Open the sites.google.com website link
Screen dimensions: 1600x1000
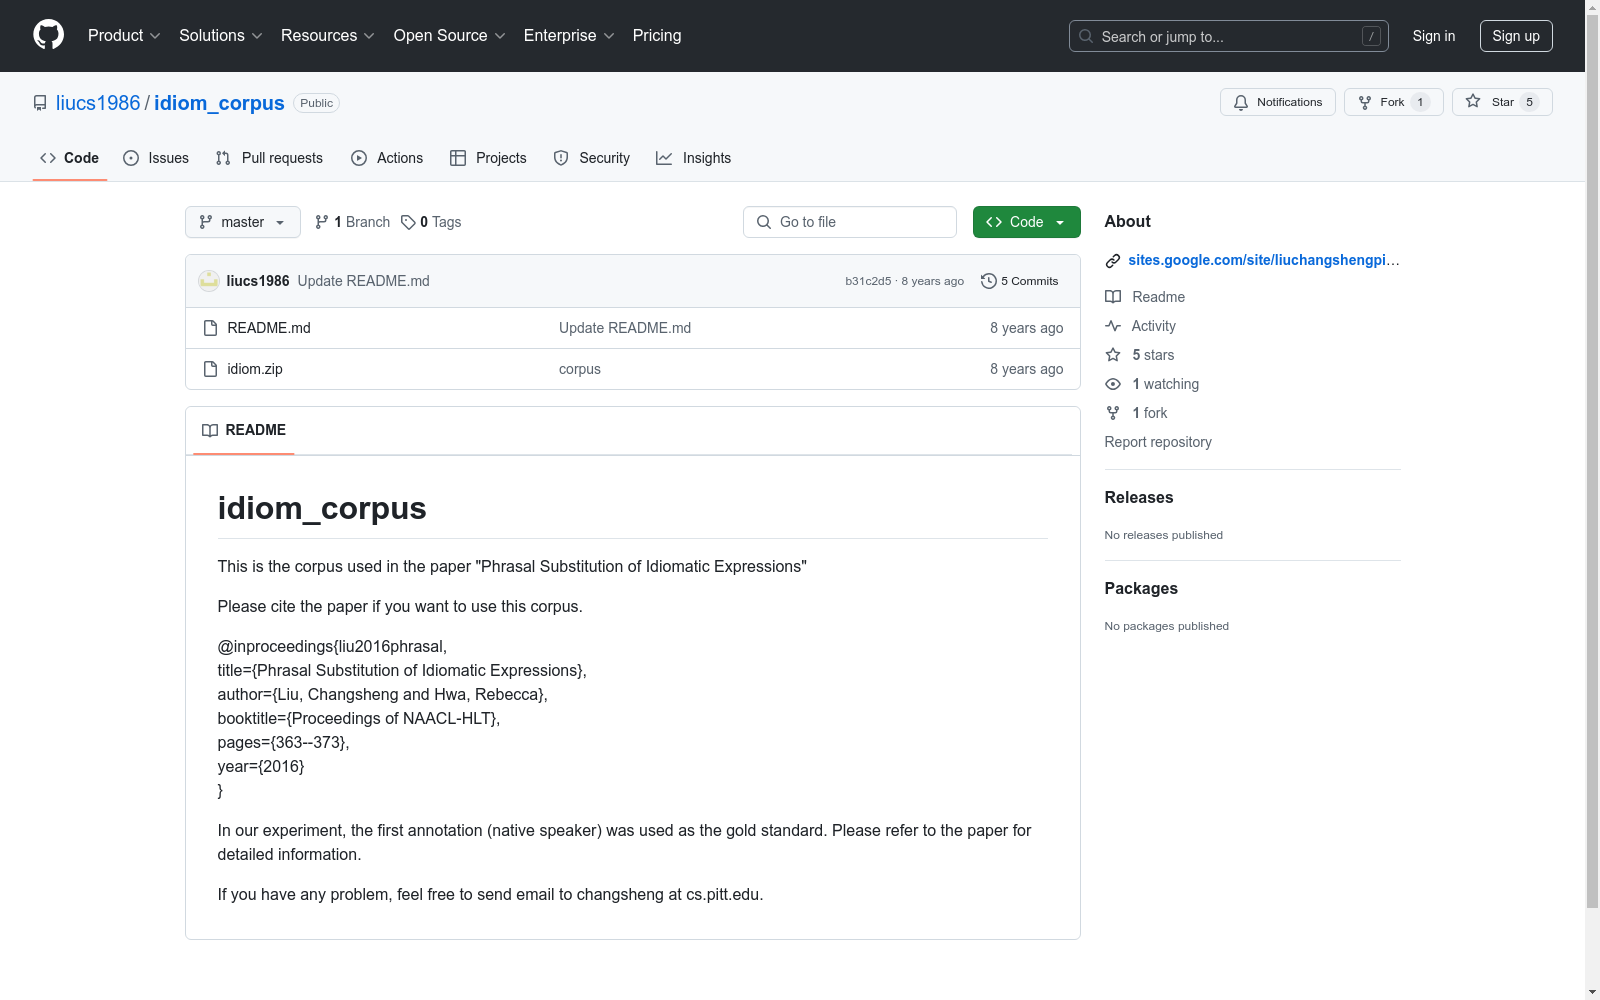[x=1264, y=260]
